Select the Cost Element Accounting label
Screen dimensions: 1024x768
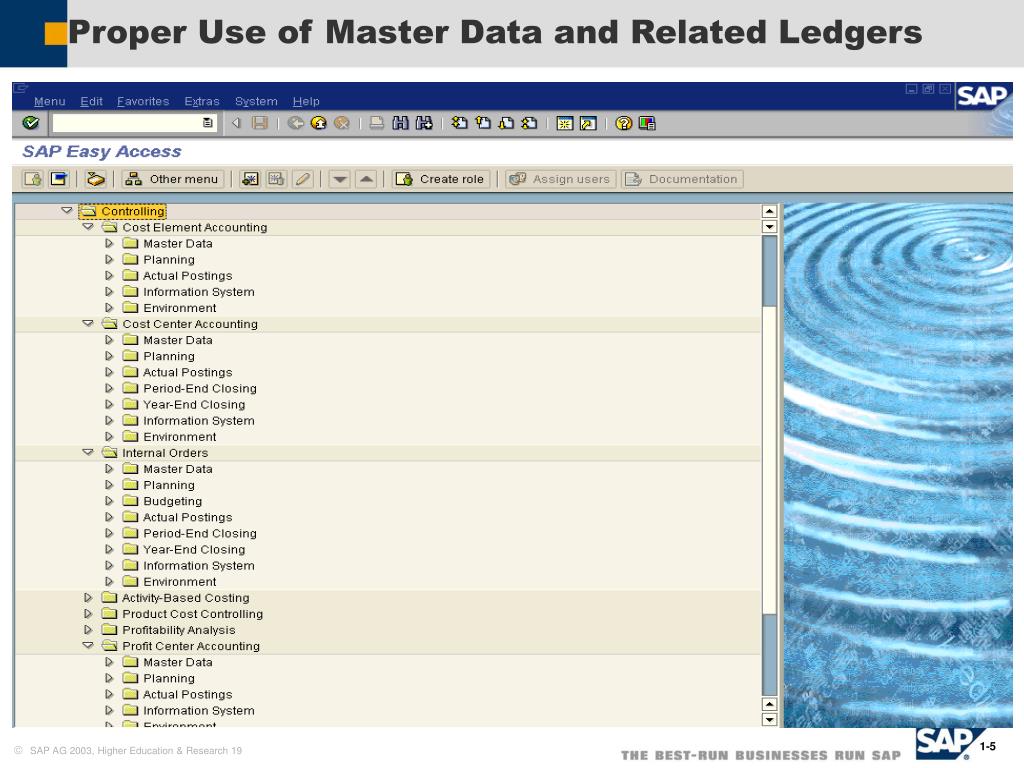(195, 227)
